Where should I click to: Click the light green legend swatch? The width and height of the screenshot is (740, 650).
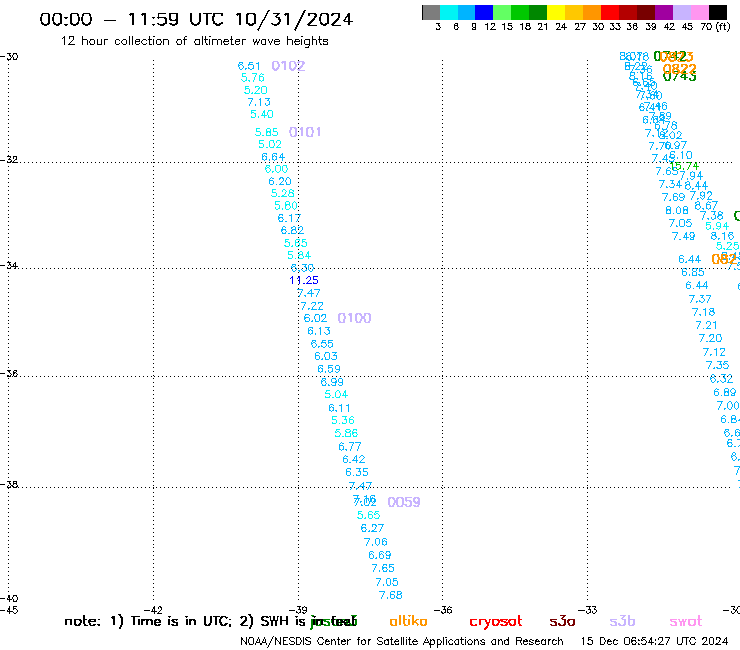(502, 12)
